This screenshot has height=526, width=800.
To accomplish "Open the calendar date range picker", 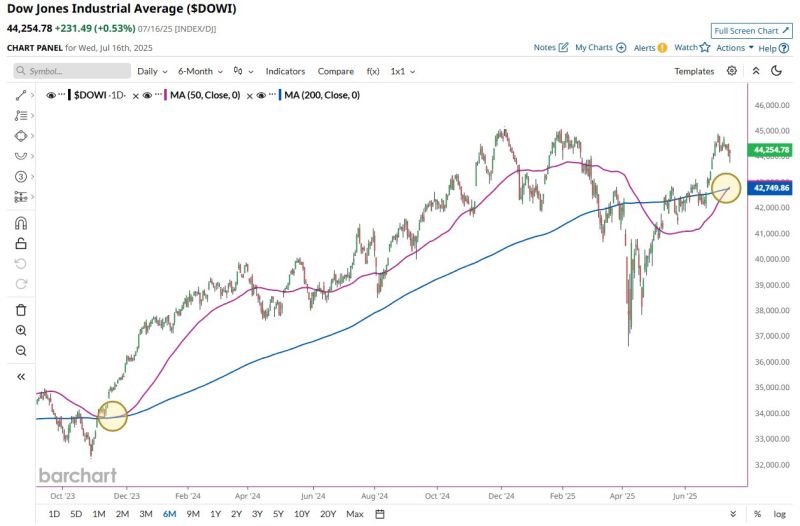I will click(x=380, y=514).
